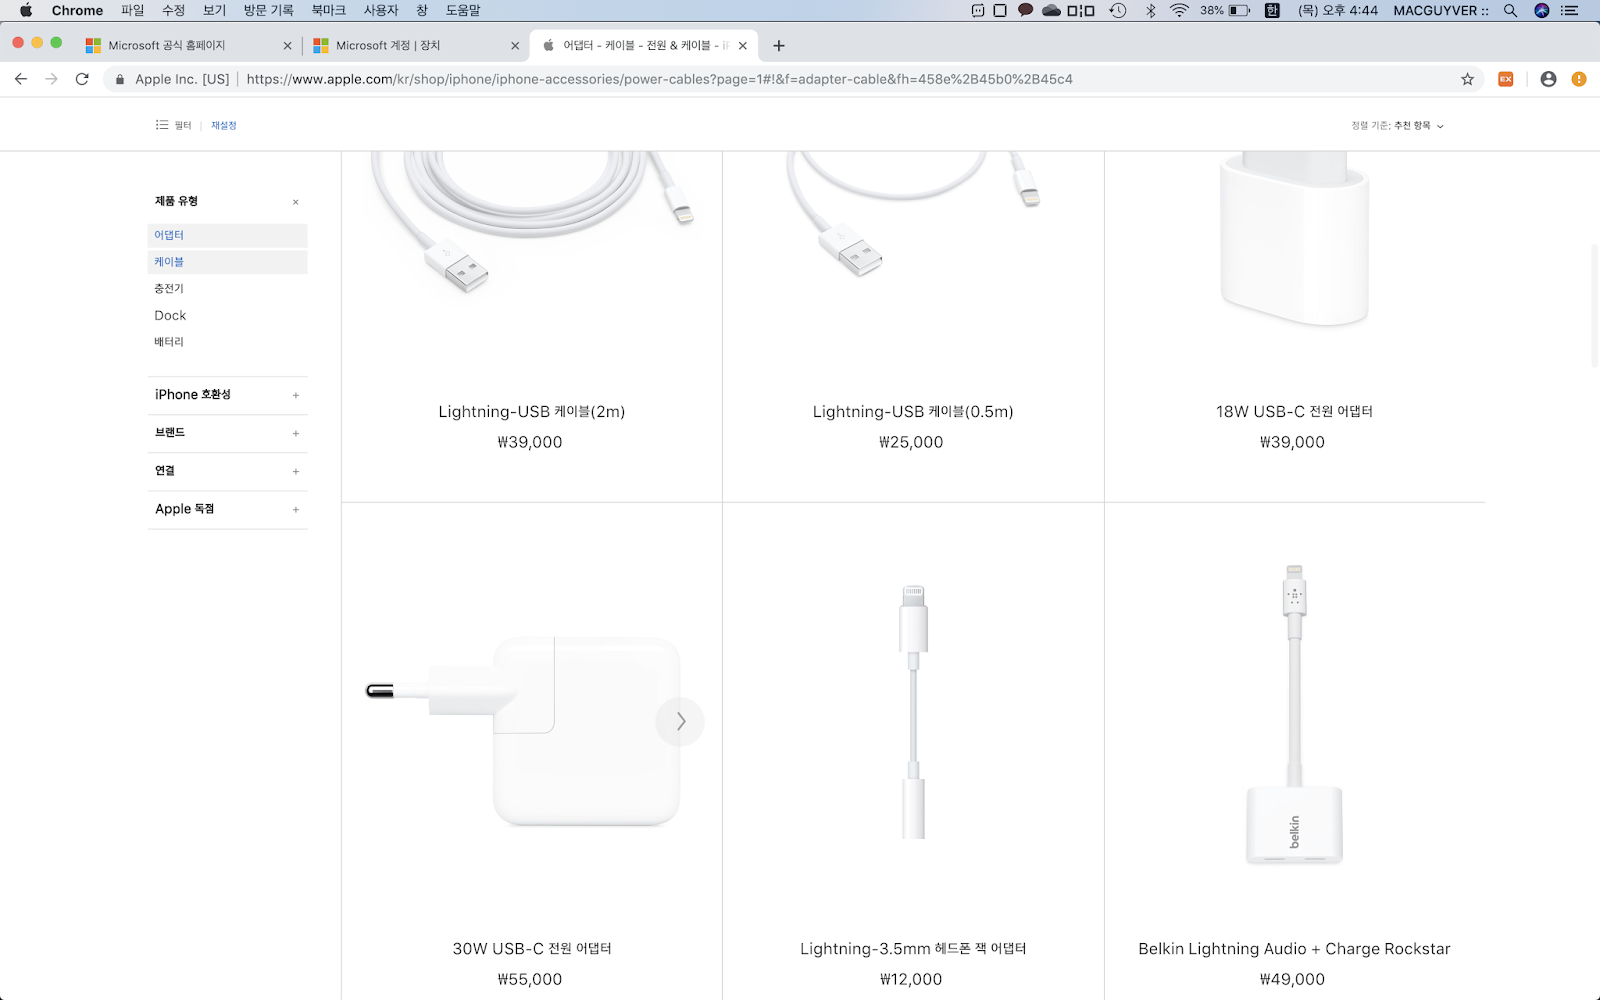Open a new browser tab
1600x1000 pixels.
point(779,45)
